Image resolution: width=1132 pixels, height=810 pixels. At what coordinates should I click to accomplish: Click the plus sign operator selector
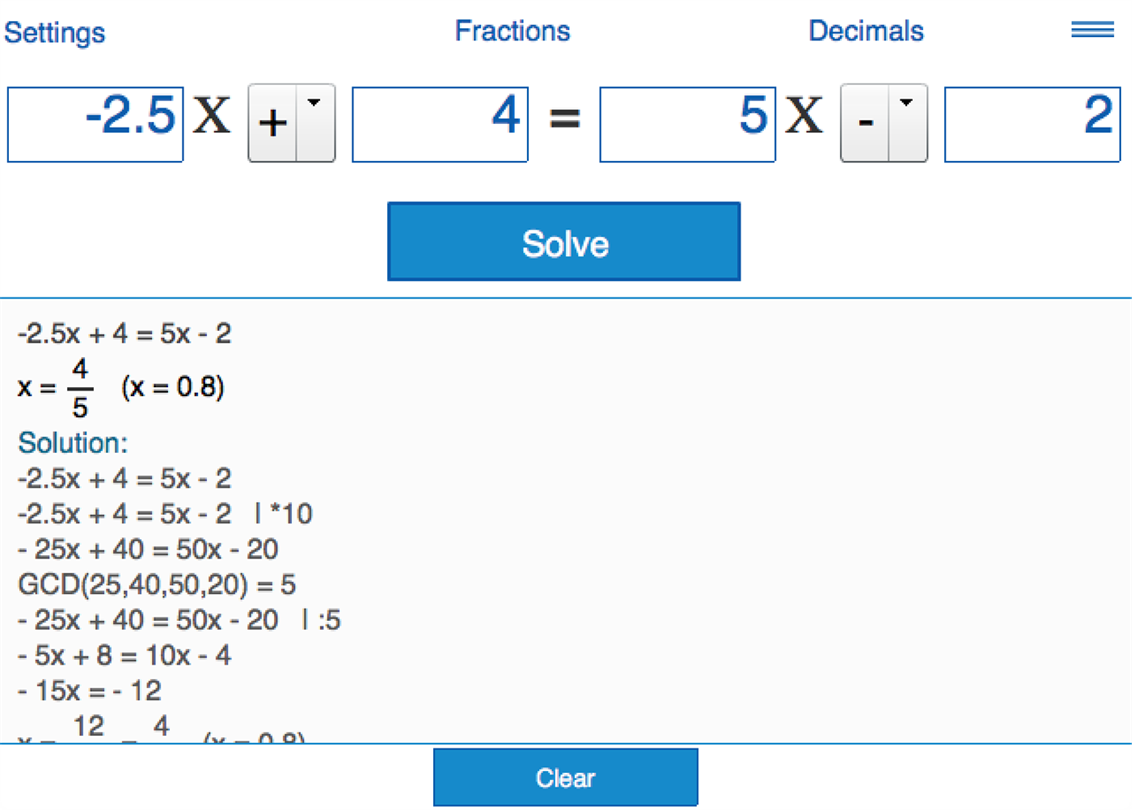tap(274, 124)
